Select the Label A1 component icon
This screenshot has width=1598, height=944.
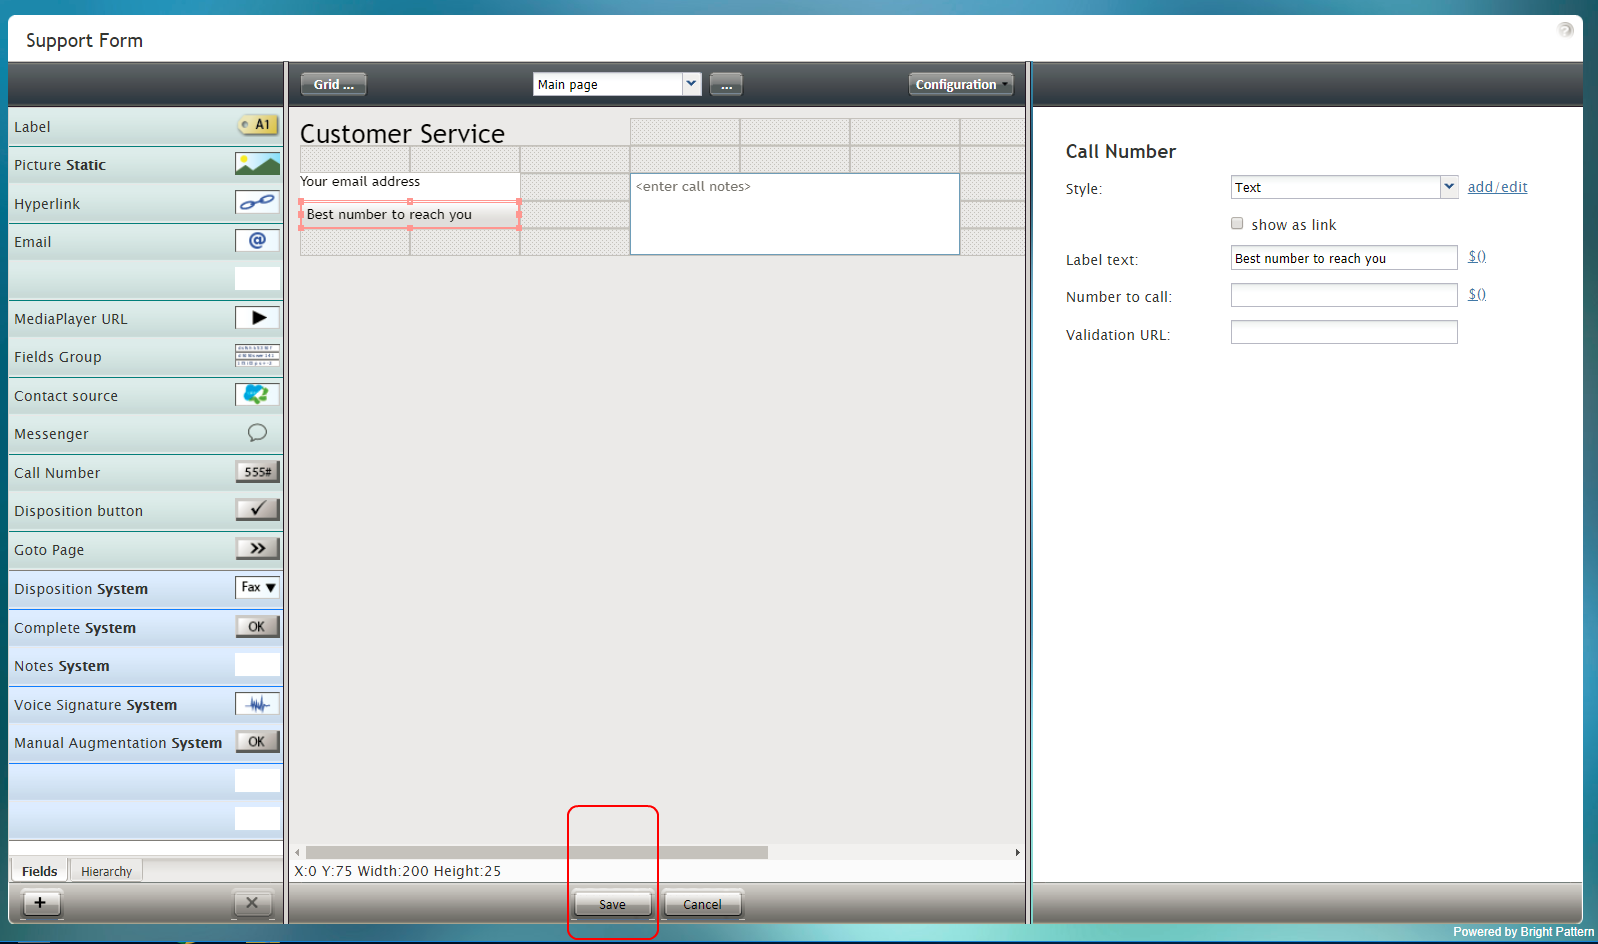(x=257, y=125)
